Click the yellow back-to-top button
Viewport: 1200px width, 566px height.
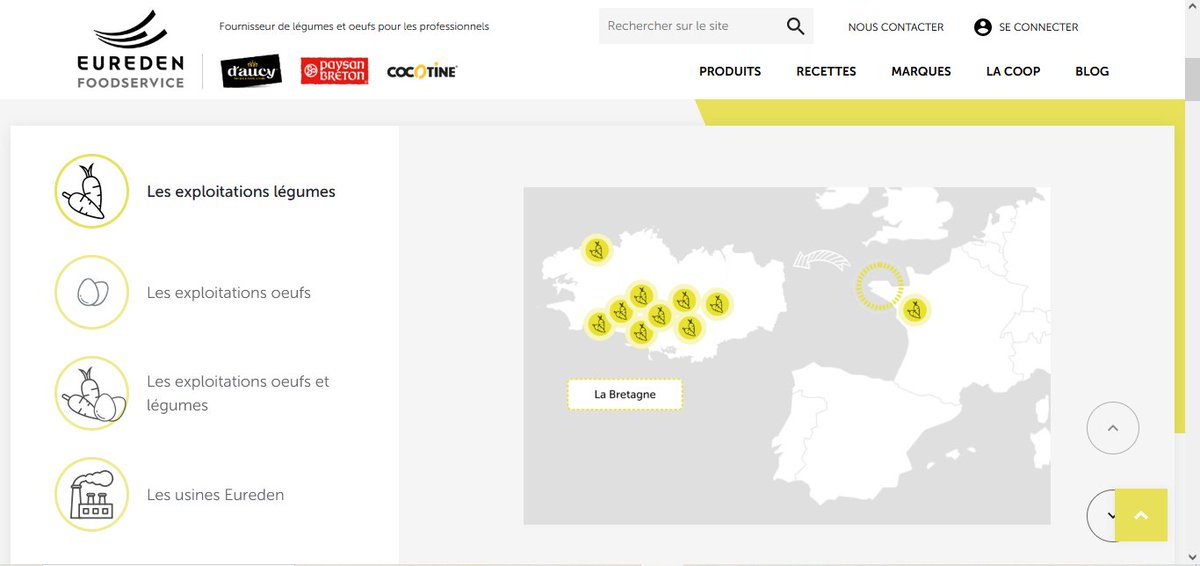(x=1141, y=515)
